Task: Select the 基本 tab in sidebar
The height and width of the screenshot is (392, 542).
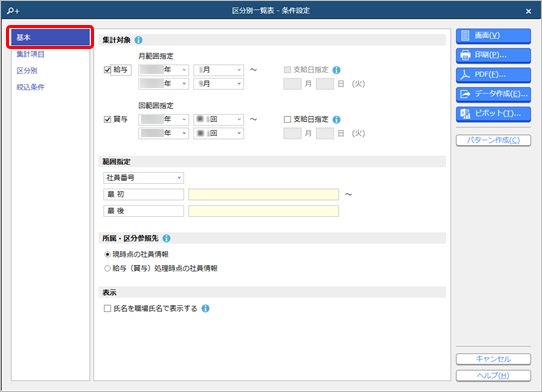Action: [50, 37]
